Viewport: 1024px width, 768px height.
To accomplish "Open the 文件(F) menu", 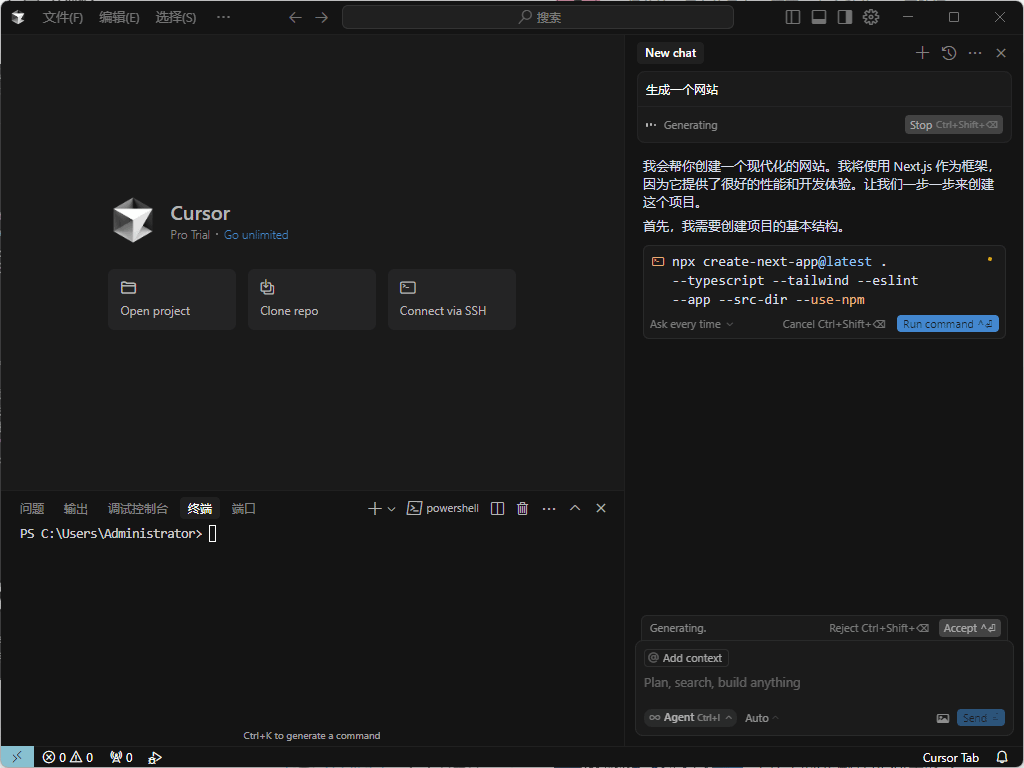I will (x=63, y=17).
